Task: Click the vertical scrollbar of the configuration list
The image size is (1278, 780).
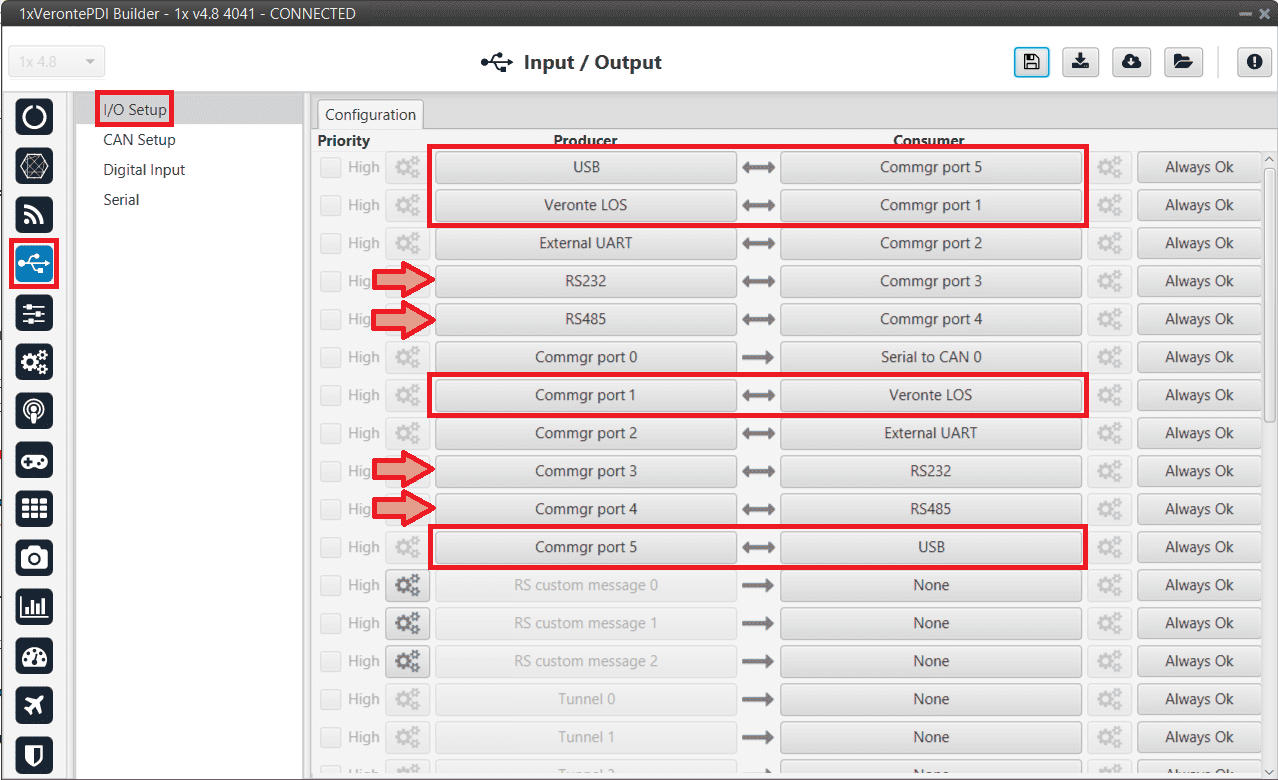Action: pos(1270,290)
